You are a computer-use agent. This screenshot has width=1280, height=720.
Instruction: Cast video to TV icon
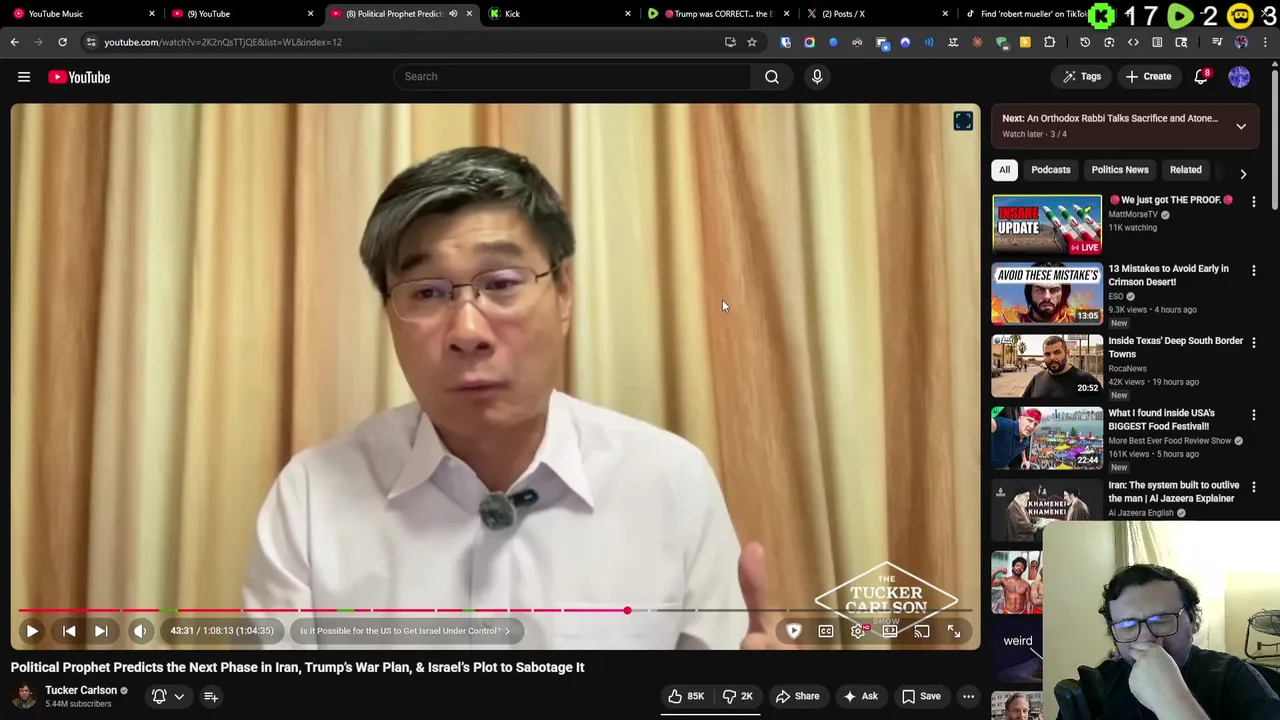(922, 631)
